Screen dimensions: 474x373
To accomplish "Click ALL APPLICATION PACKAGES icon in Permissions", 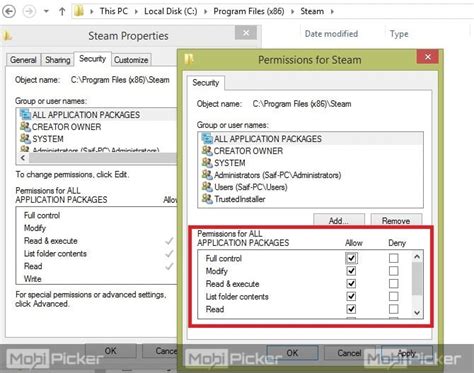I will click(207, 138).
